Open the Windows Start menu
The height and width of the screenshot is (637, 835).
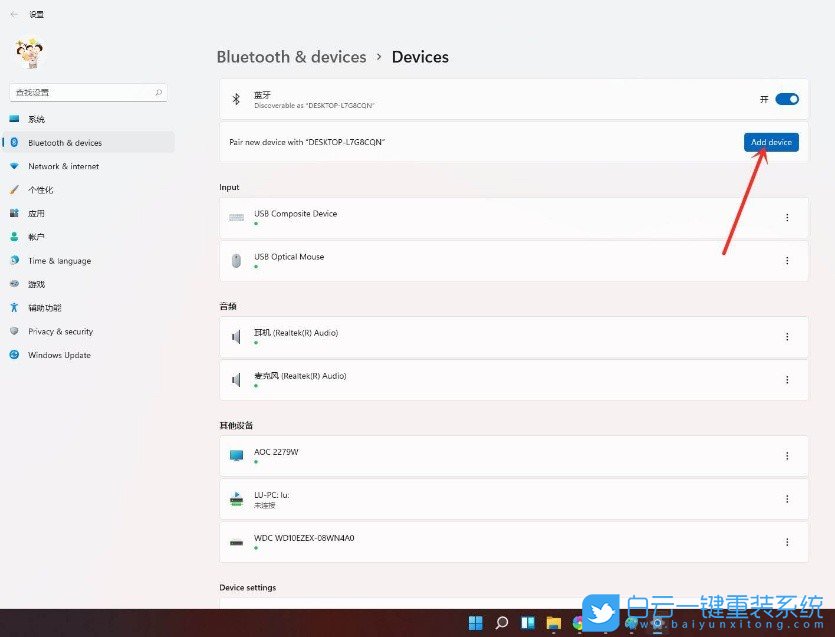[475, 623]
